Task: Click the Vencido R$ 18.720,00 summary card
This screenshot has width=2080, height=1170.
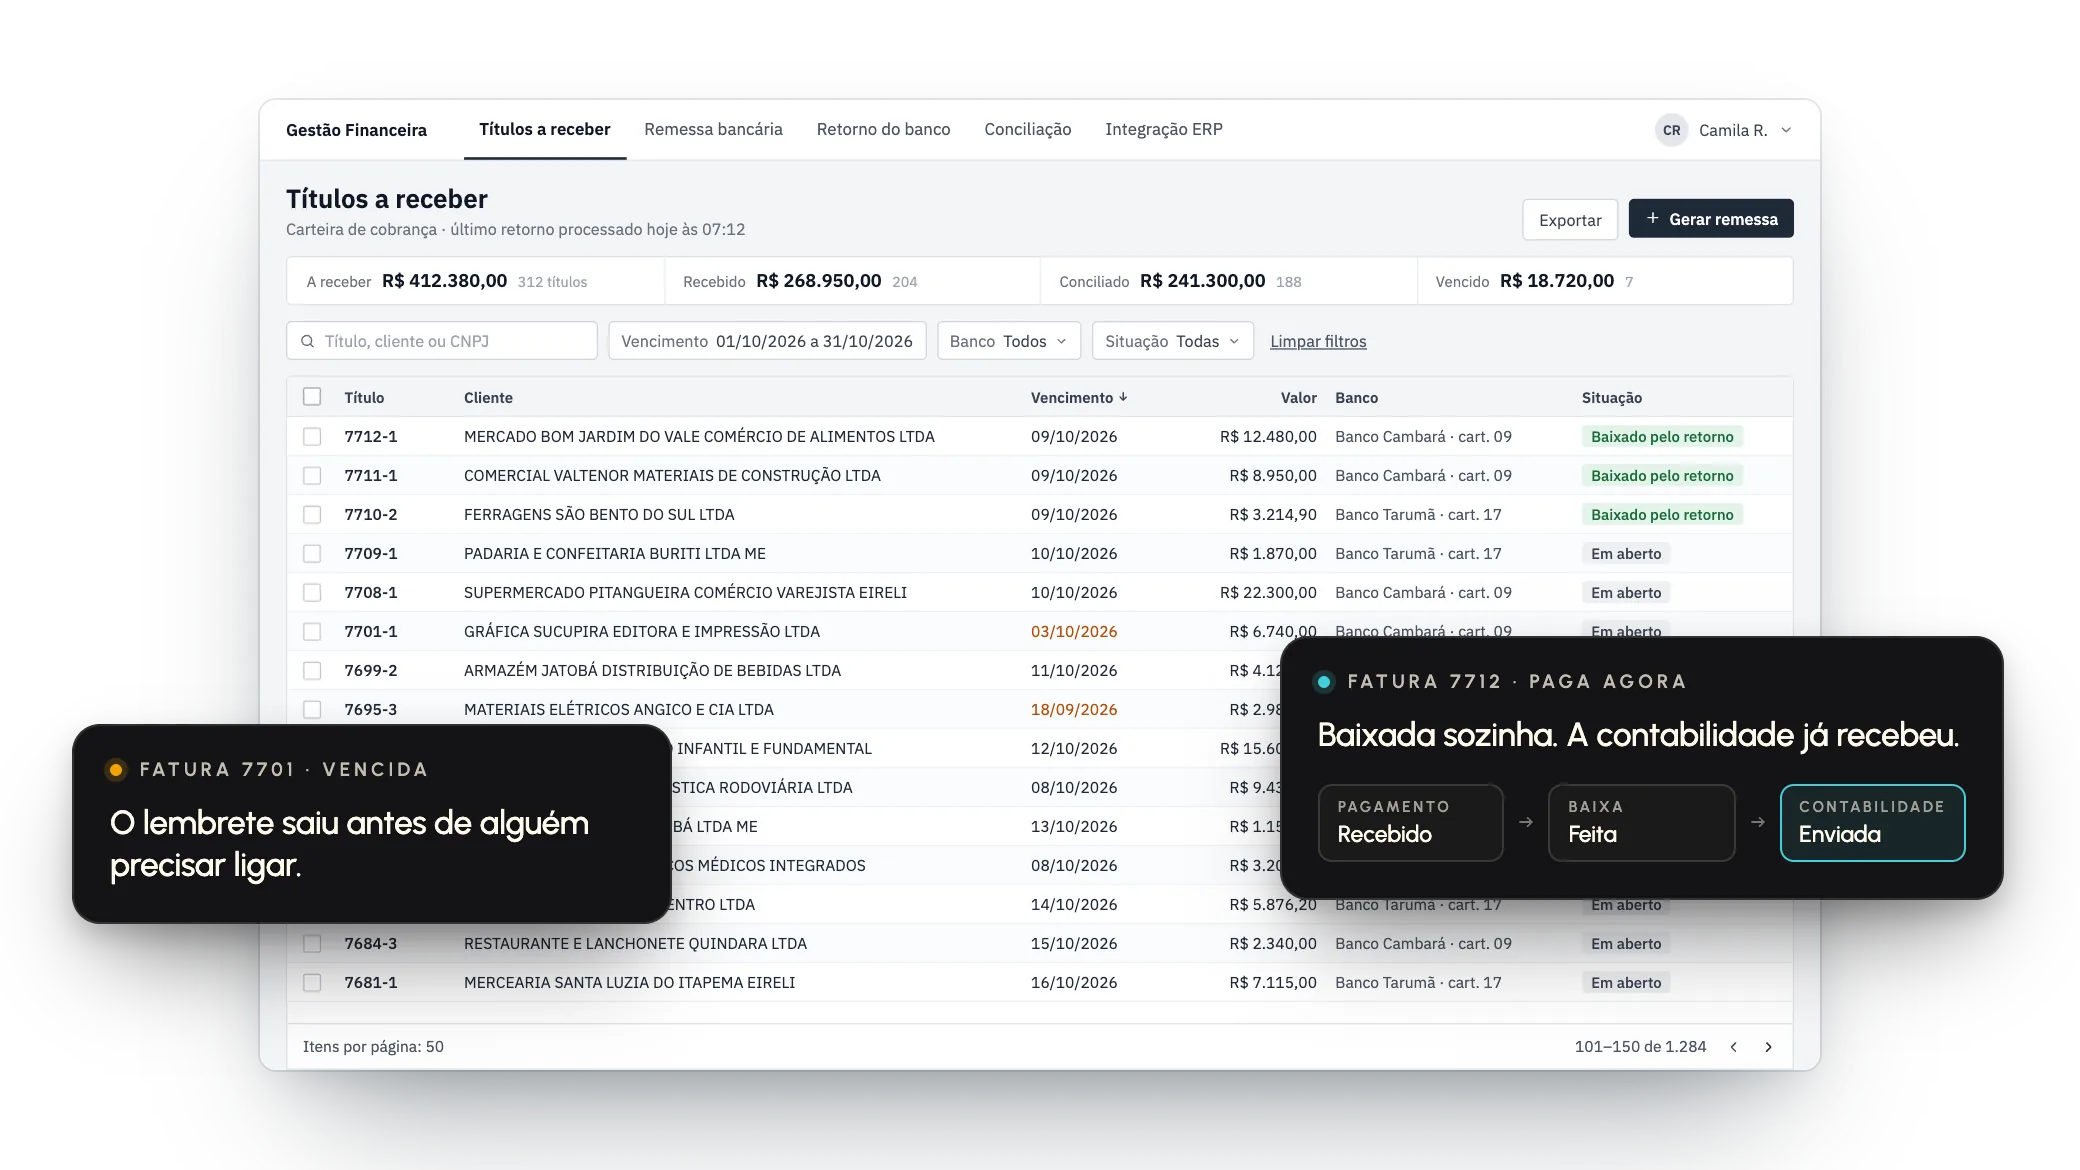Action: [1604, 281]
